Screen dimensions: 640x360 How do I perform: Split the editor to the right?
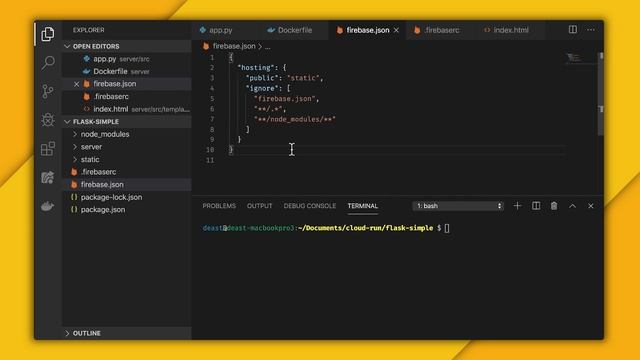(573, 29)
